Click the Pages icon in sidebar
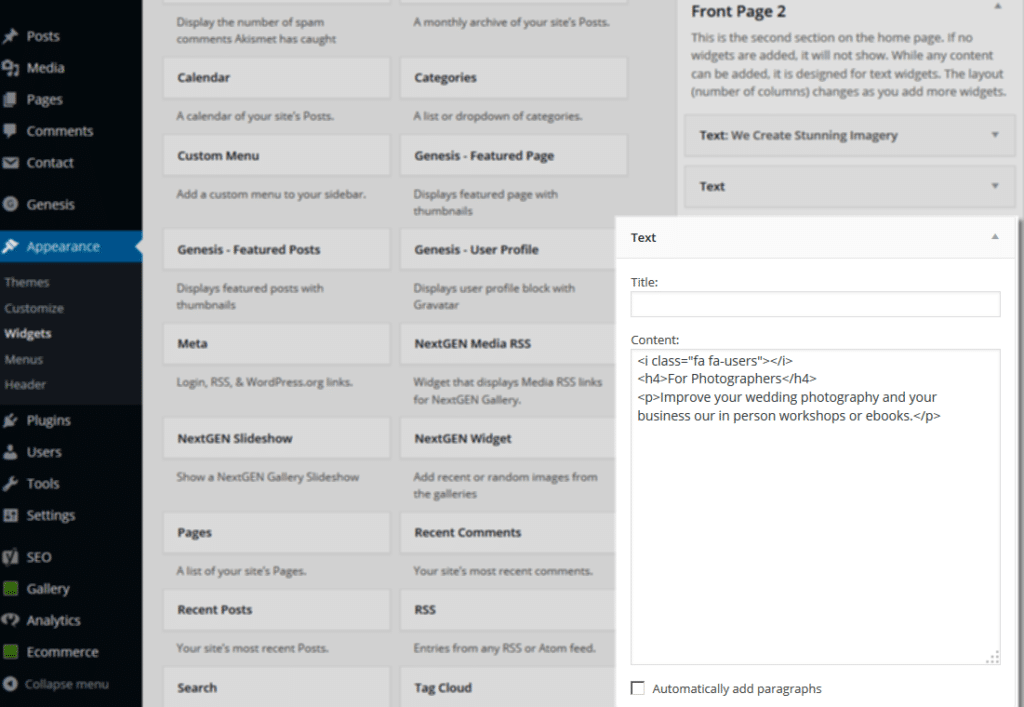Image resolution: width=1024 pixels, height=707 pixels. [10, 99]
